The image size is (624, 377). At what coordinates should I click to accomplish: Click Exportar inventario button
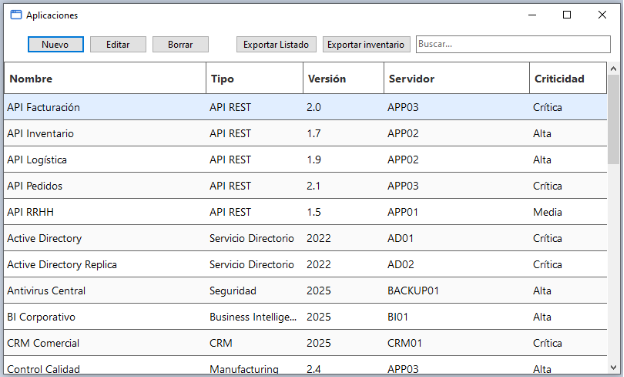coord(366,44)
